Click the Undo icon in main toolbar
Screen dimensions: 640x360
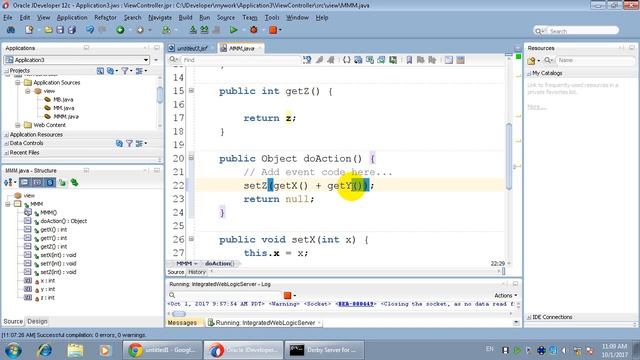click(x=90, y=30)
